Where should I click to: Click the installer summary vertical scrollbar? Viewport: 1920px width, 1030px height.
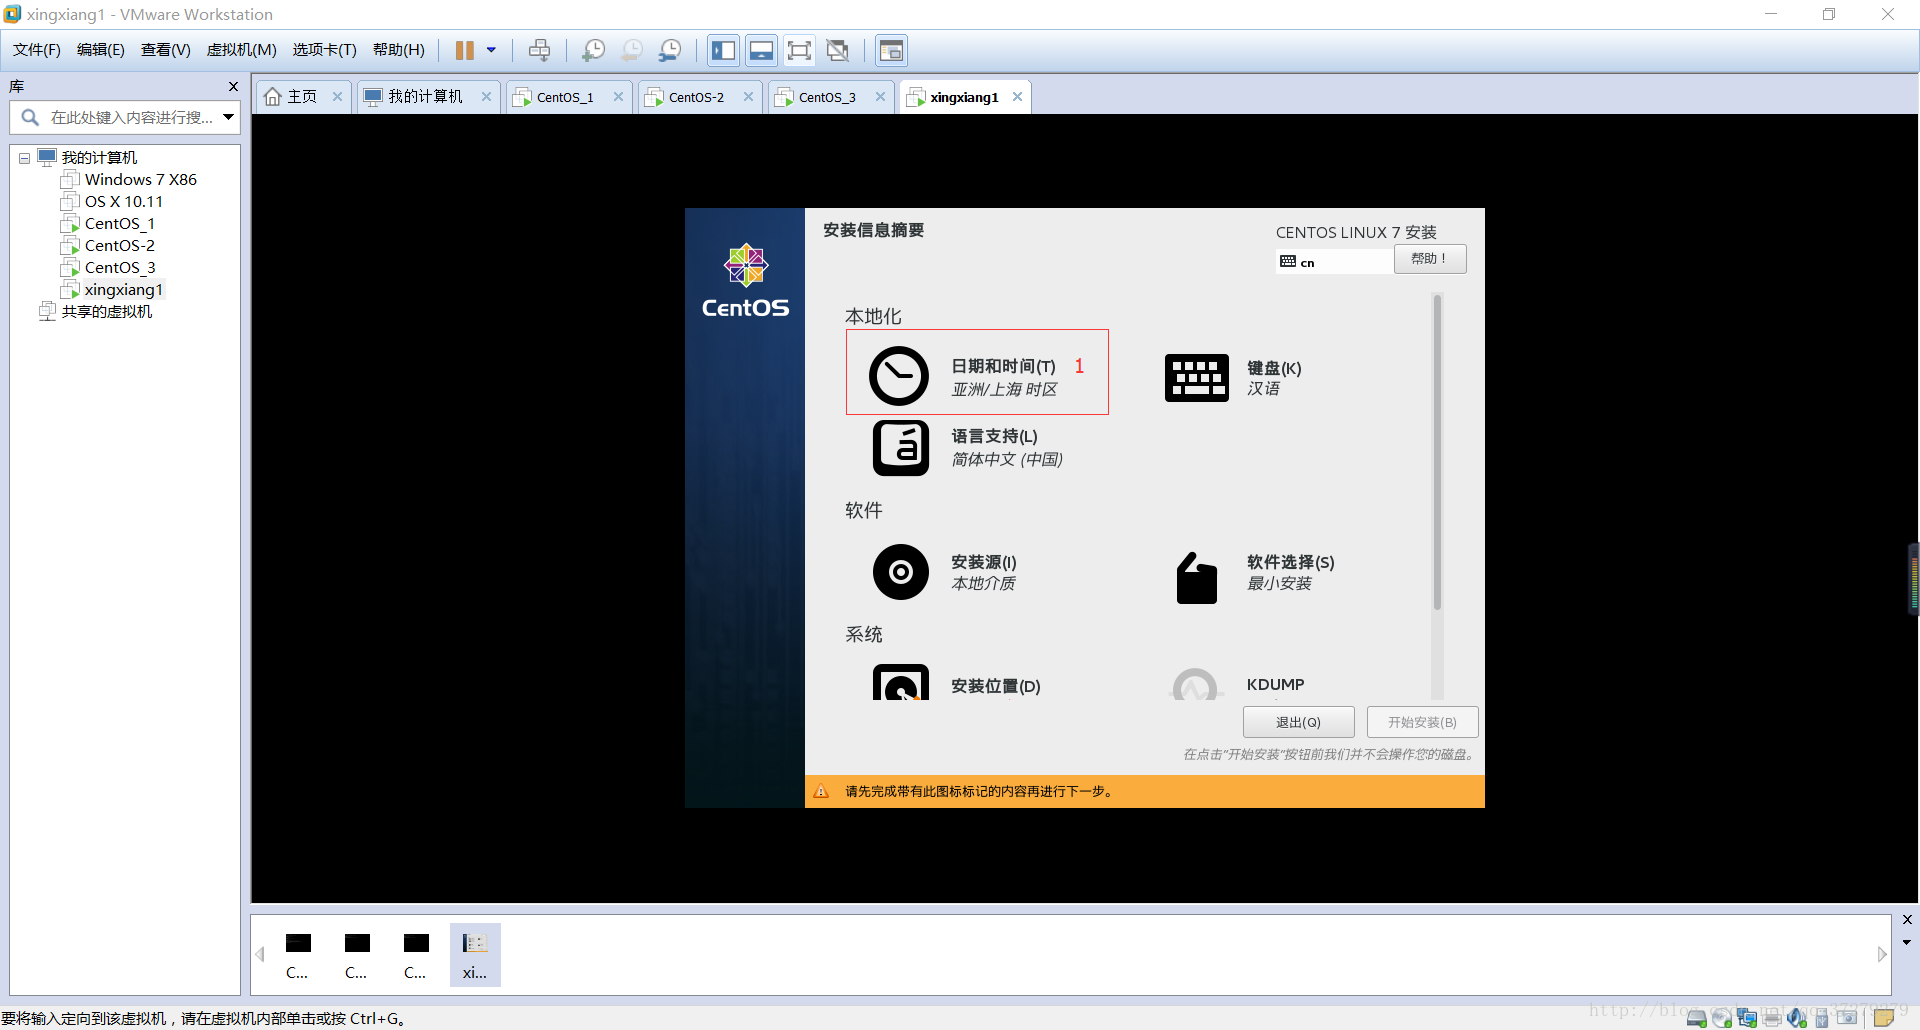point(1437,452)
